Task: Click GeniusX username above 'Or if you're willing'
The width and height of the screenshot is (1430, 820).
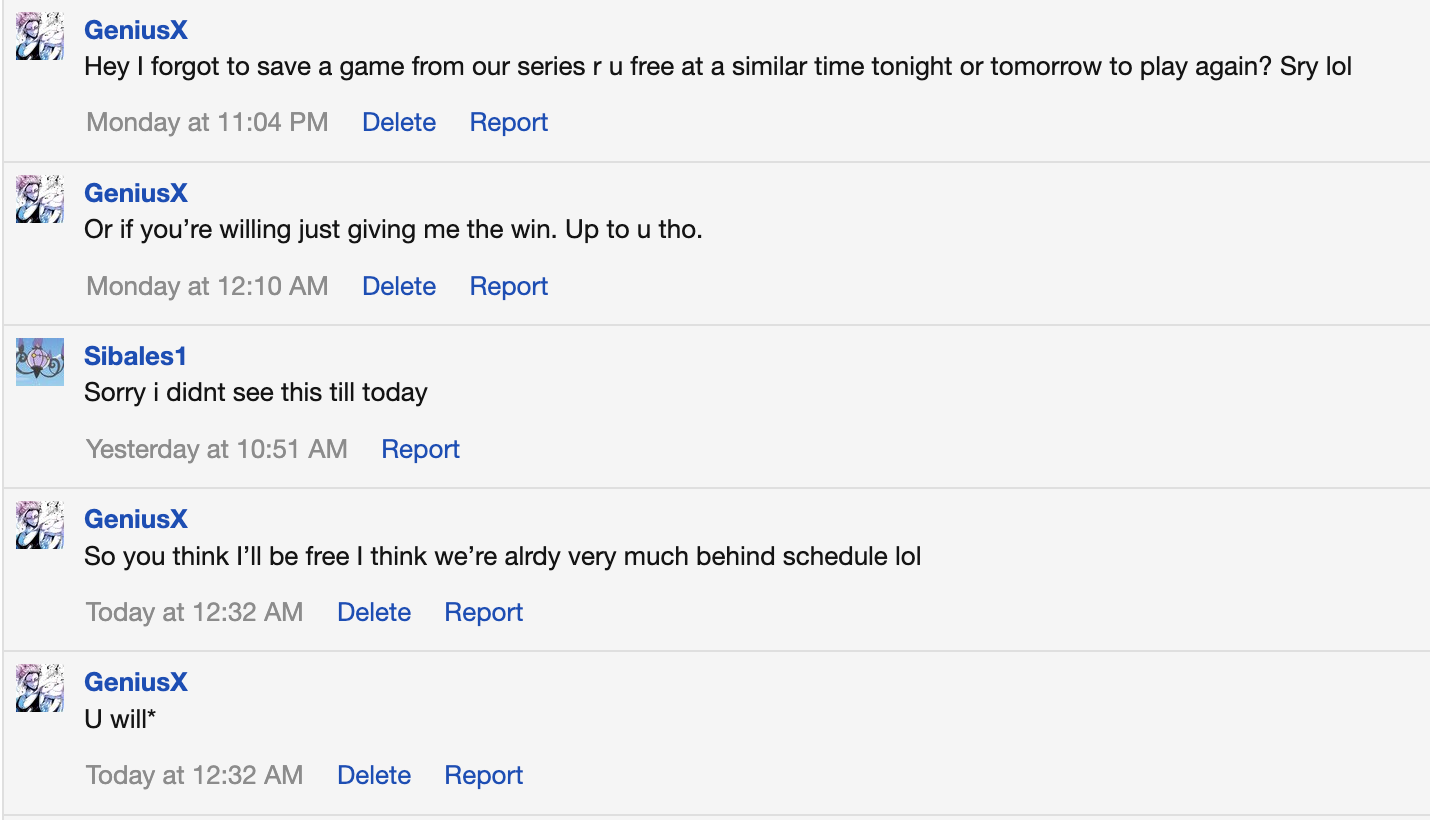Action: click(x=136, y=193)
